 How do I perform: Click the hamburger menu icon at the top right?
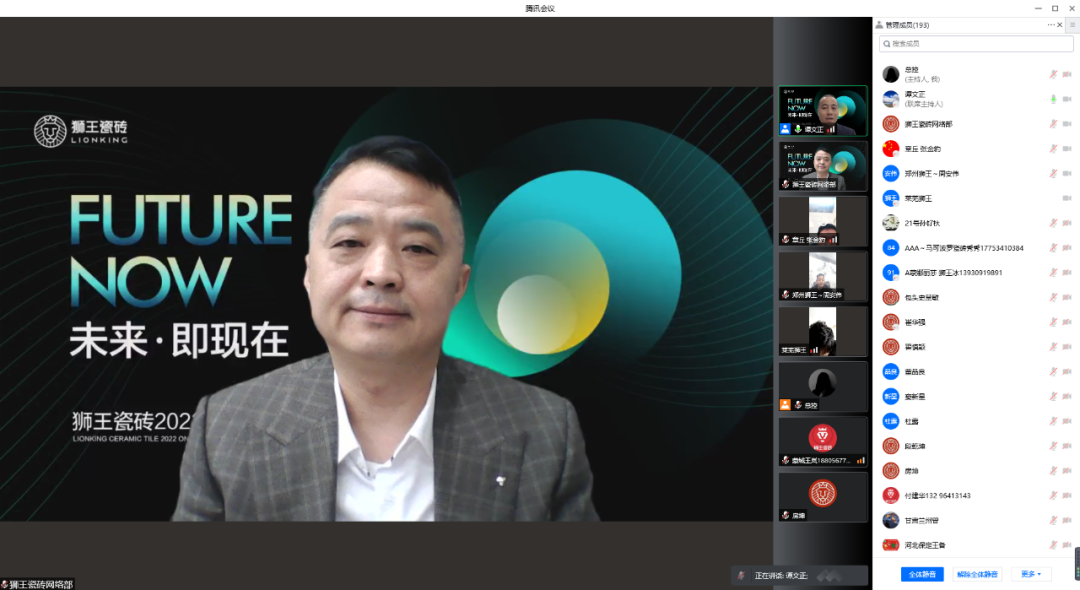click(x=1072, y=24)
